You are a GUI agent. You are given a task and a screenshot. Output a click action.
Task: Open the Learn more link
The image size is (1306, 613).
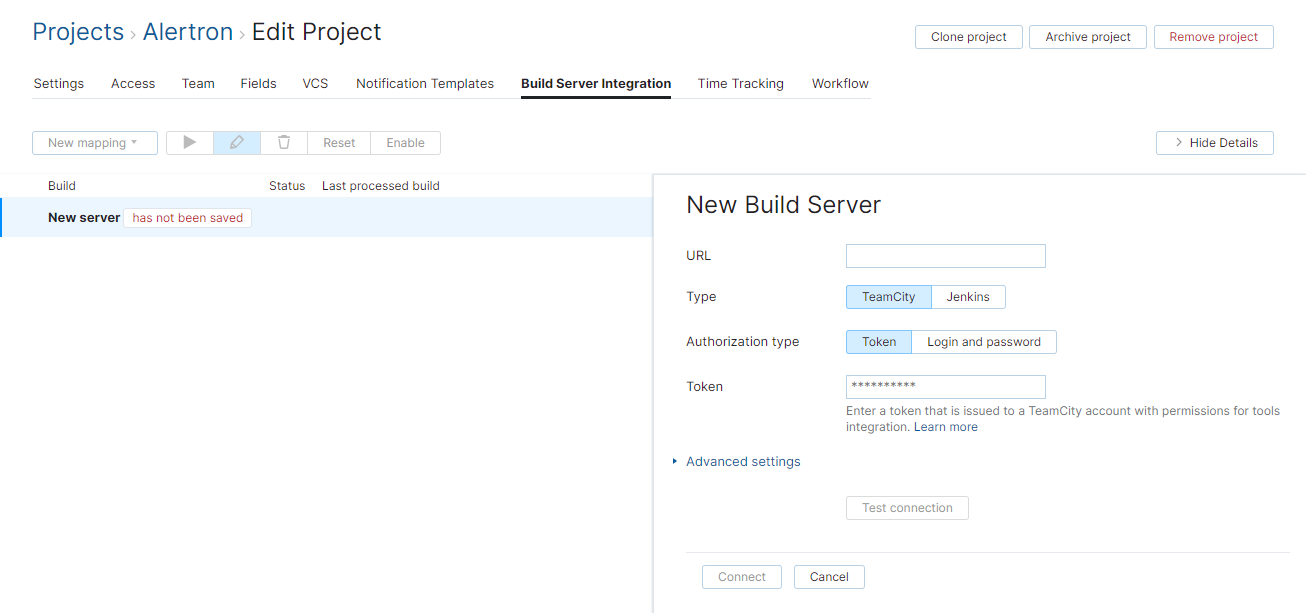[x=945, y=426]
